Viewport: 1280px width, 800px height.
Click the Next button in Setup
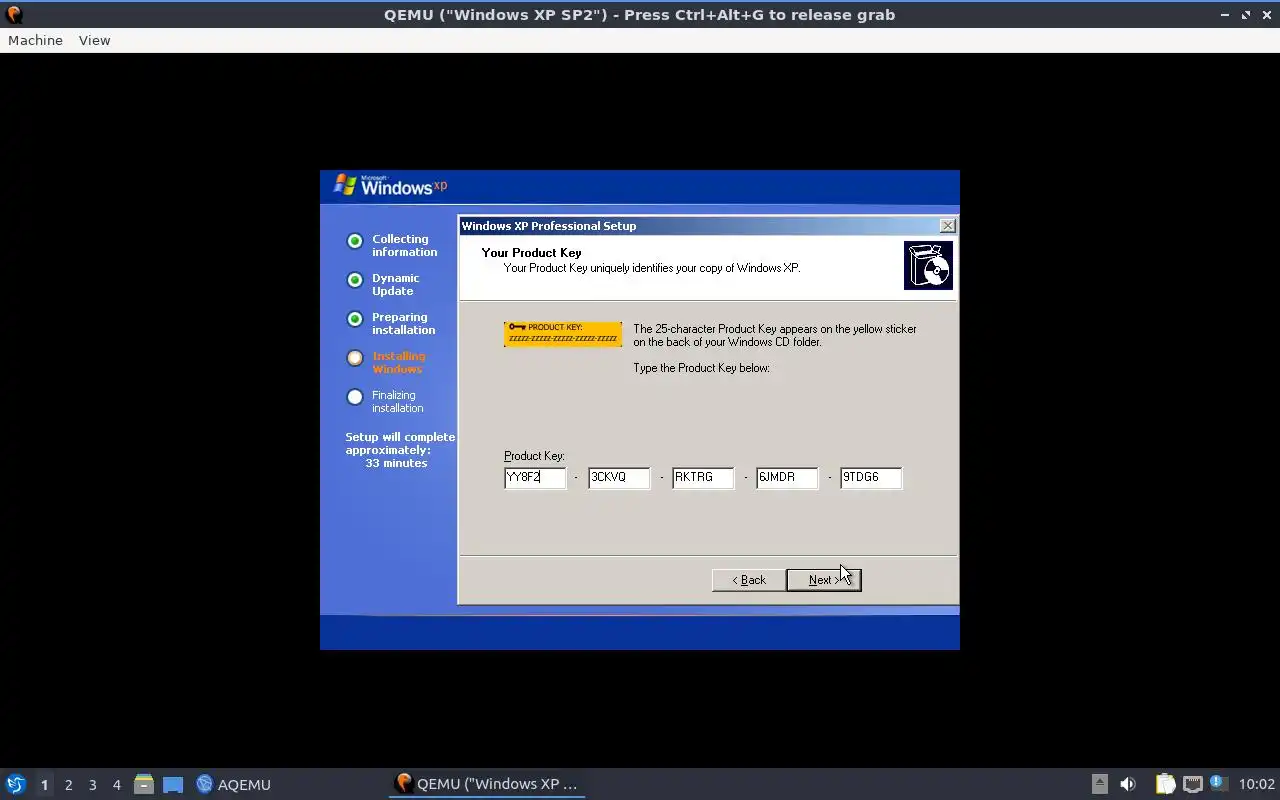click(x=824, y=580)
